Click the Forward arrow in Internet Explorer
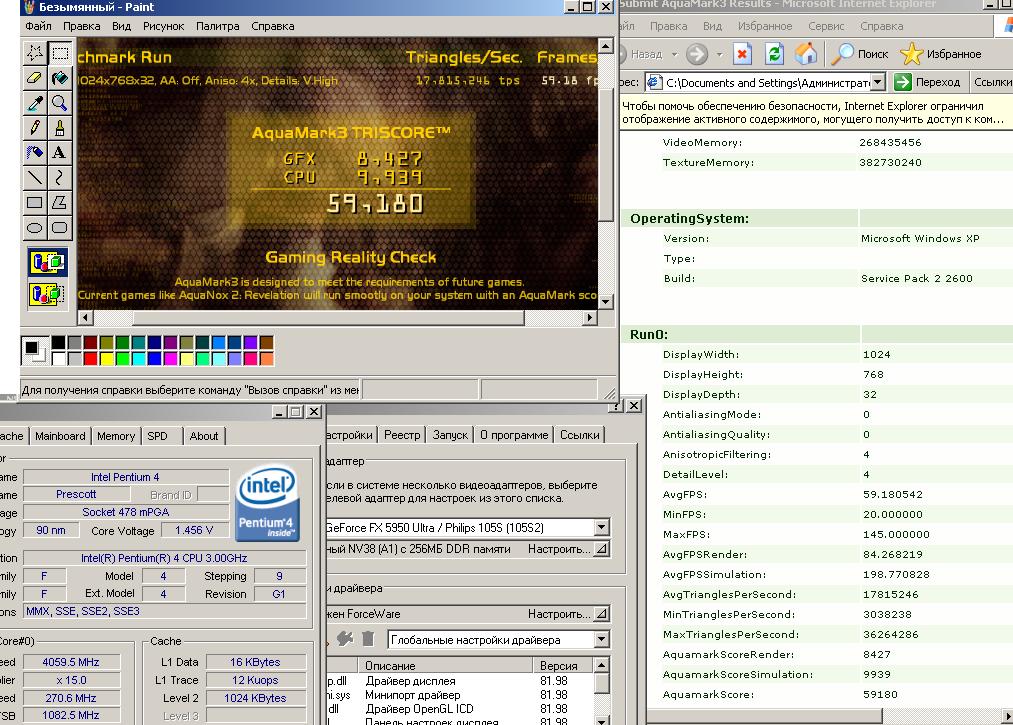1013x725 pixels. point(696,54)
